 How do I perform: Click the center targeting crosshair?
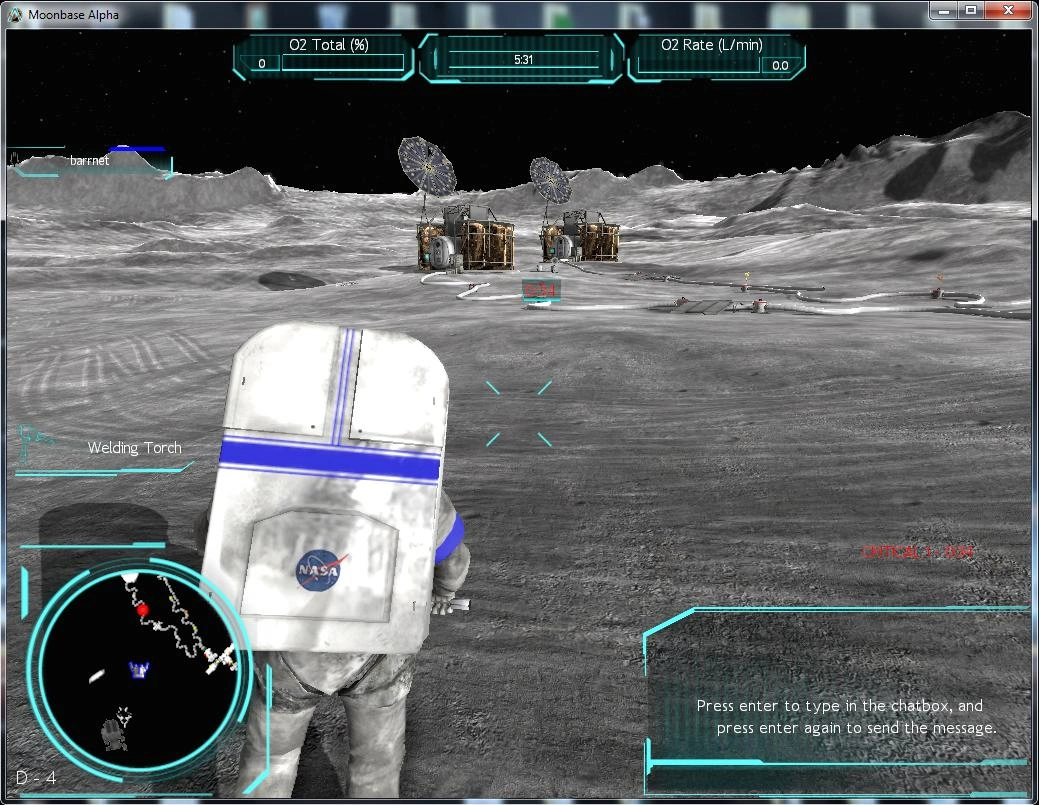518,413
